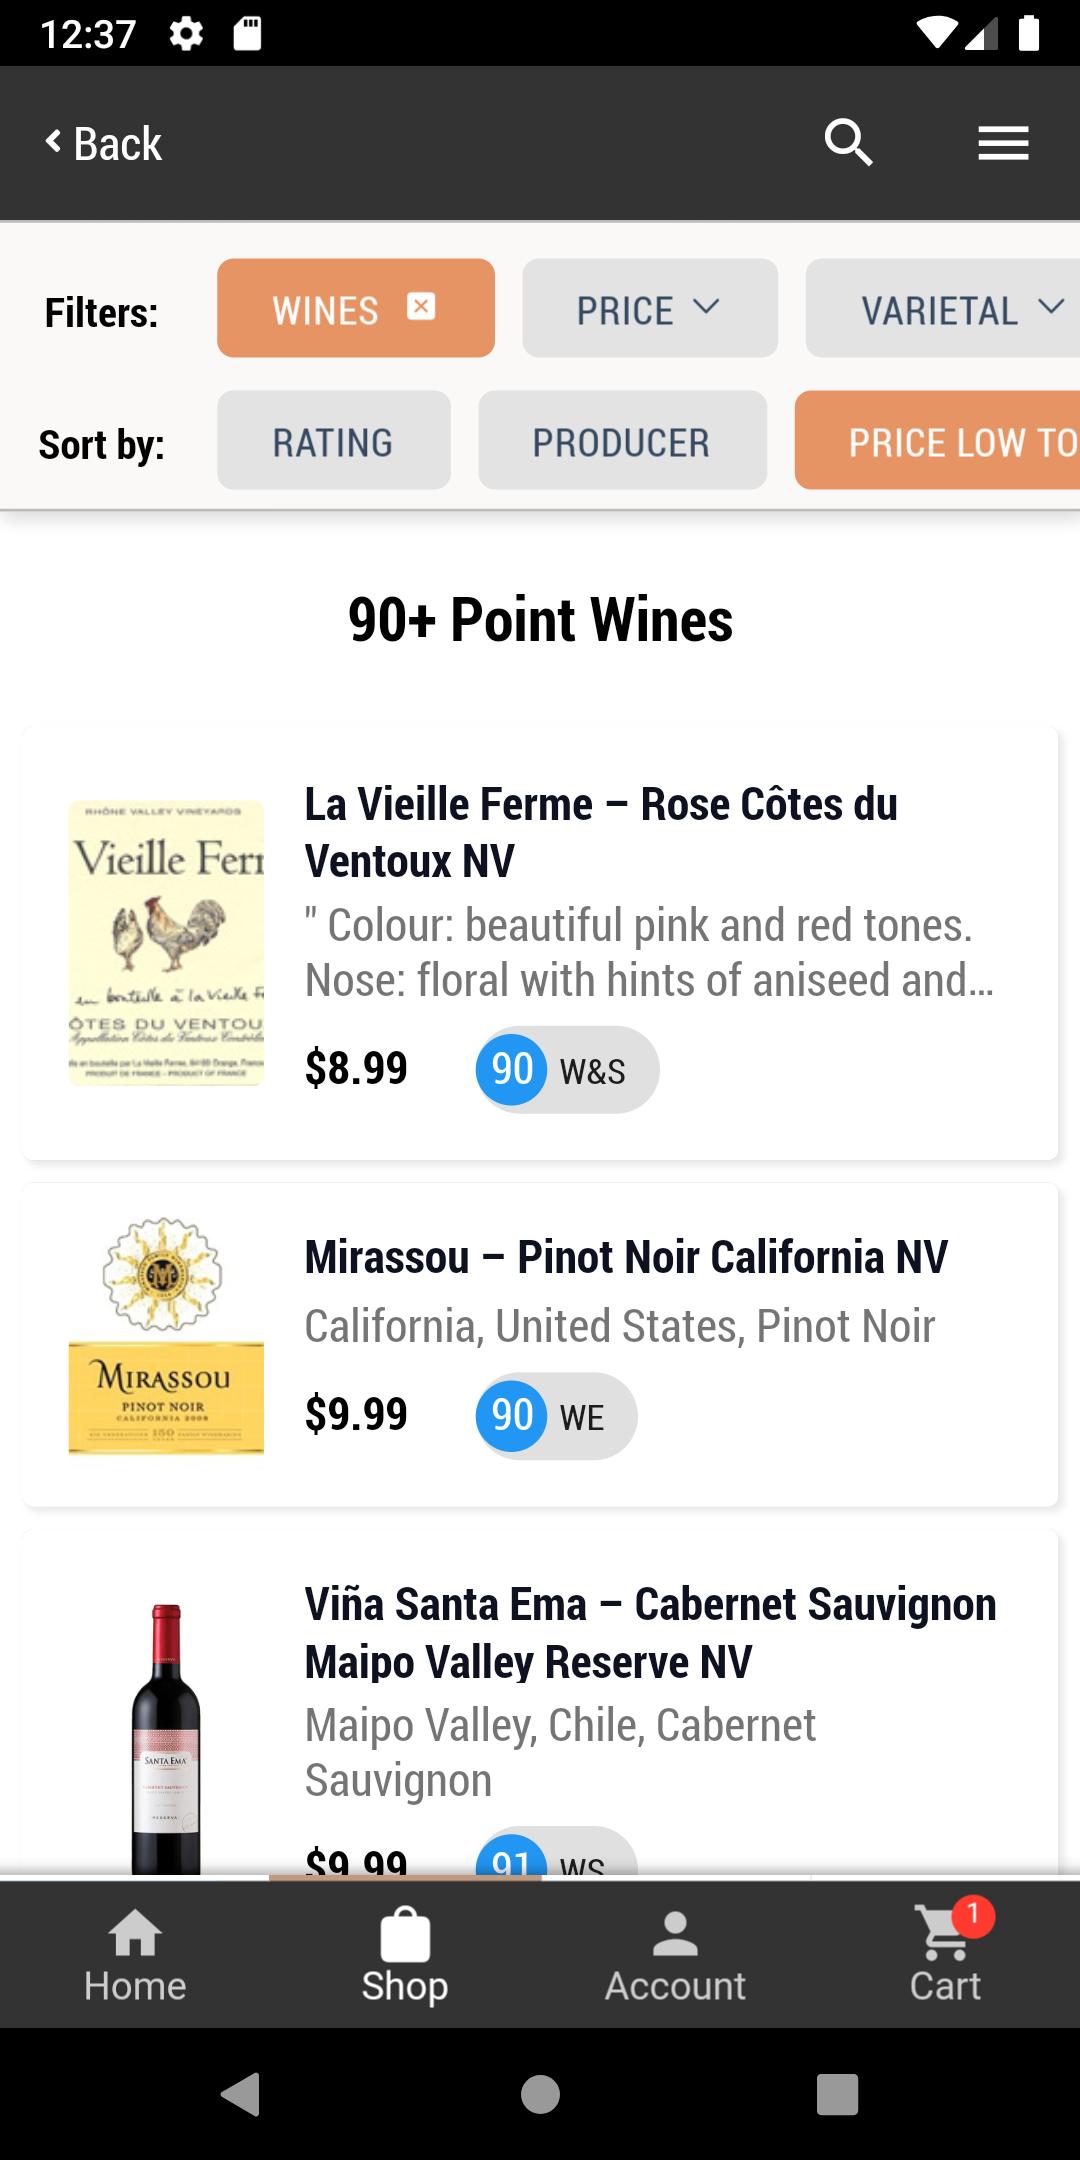Expand the VARIETAL filter dropdown
Image resolution: width=1080 pixels, height=2160 pixels.
click(x=943, y=308)
